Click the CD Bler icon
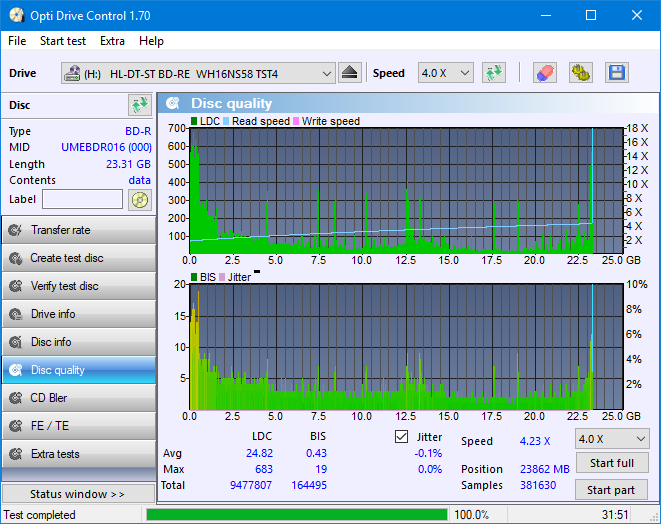661x524 pixels. click(16, 398)
